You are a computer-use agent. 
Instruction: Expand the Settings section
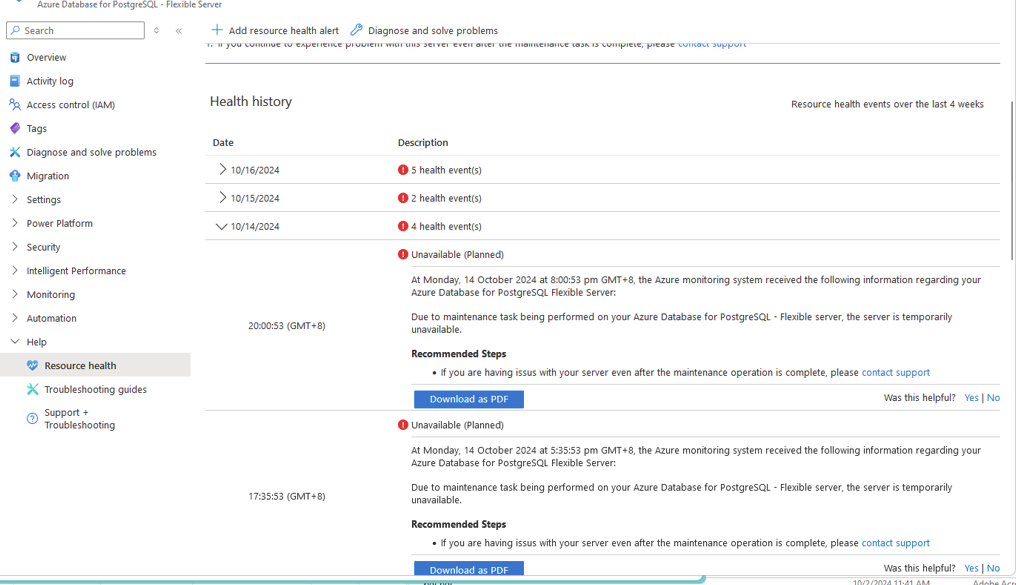15,200
